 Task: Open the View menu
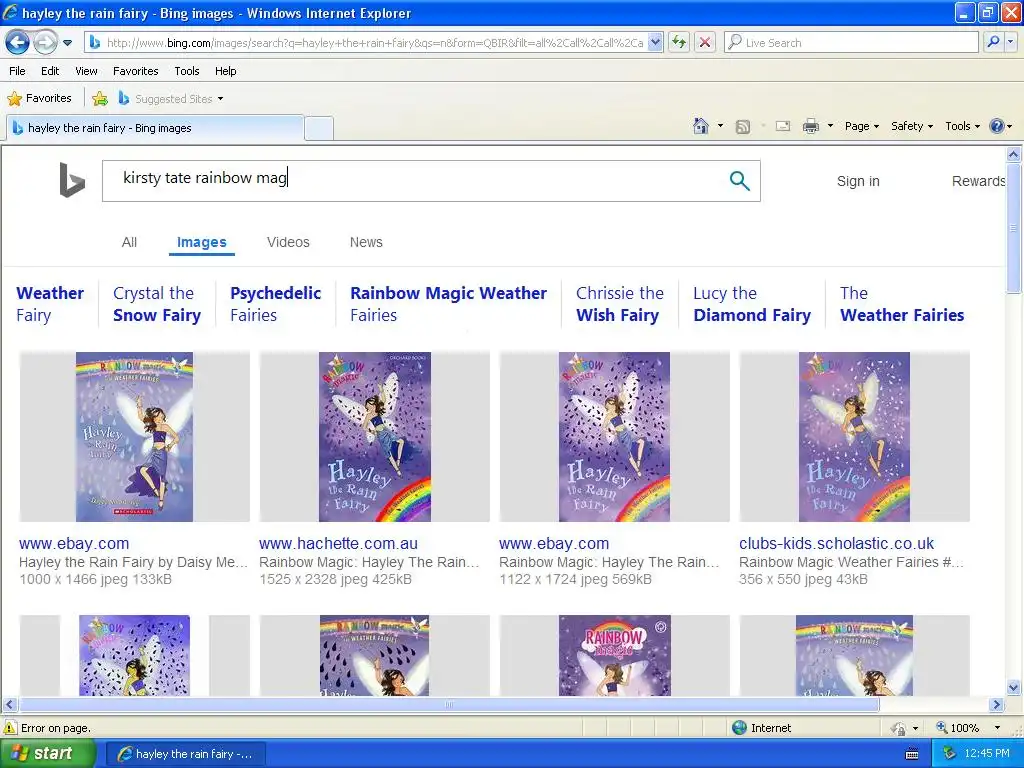tap(86, 71)
